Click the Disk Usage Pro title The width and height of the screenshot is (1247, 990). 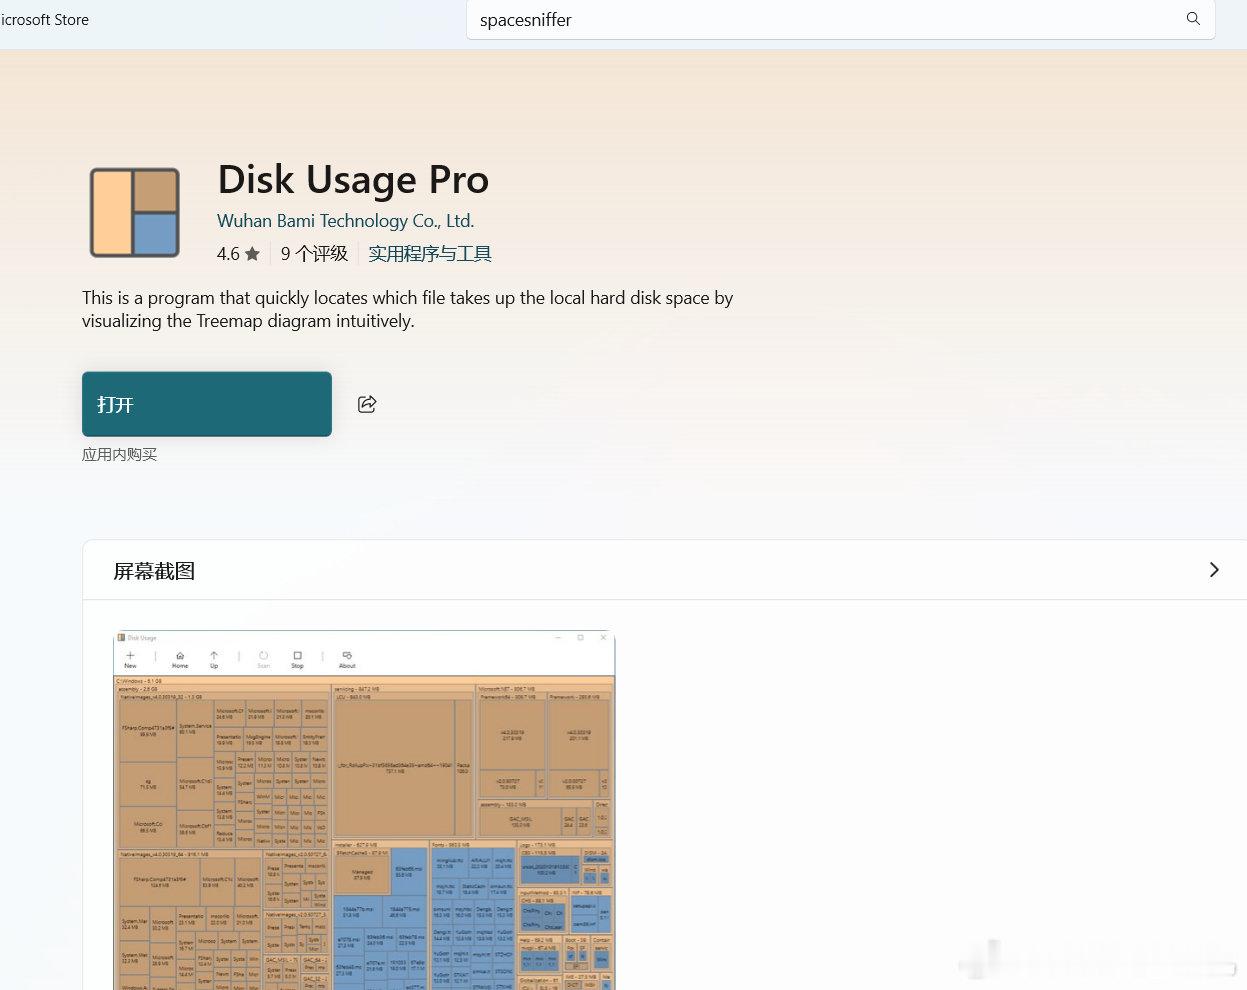[353, 180]
